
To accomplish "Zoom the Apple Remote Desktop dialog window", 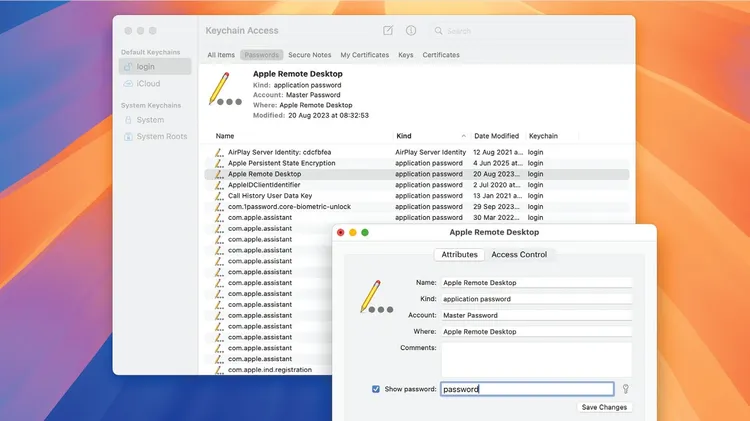I will [365, 233].
